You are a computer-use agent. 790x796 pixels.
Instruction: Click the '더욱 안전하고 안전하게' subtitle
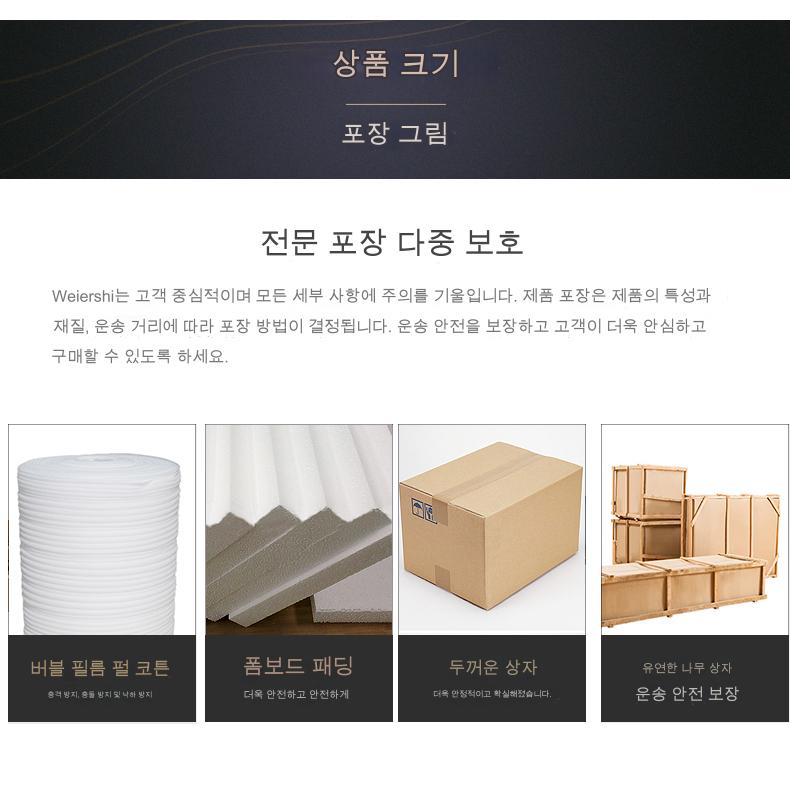[x=296, y=694]
